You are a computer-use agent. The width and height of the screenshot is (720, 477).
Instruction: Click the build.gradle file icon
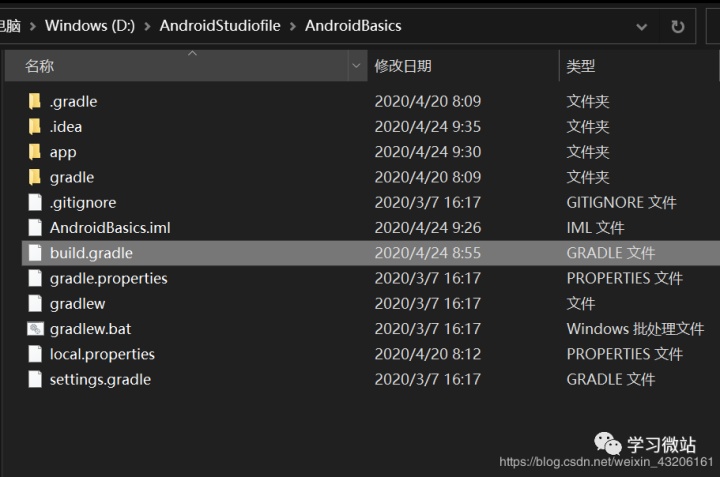pyautogui.click(x=35, y=253)
